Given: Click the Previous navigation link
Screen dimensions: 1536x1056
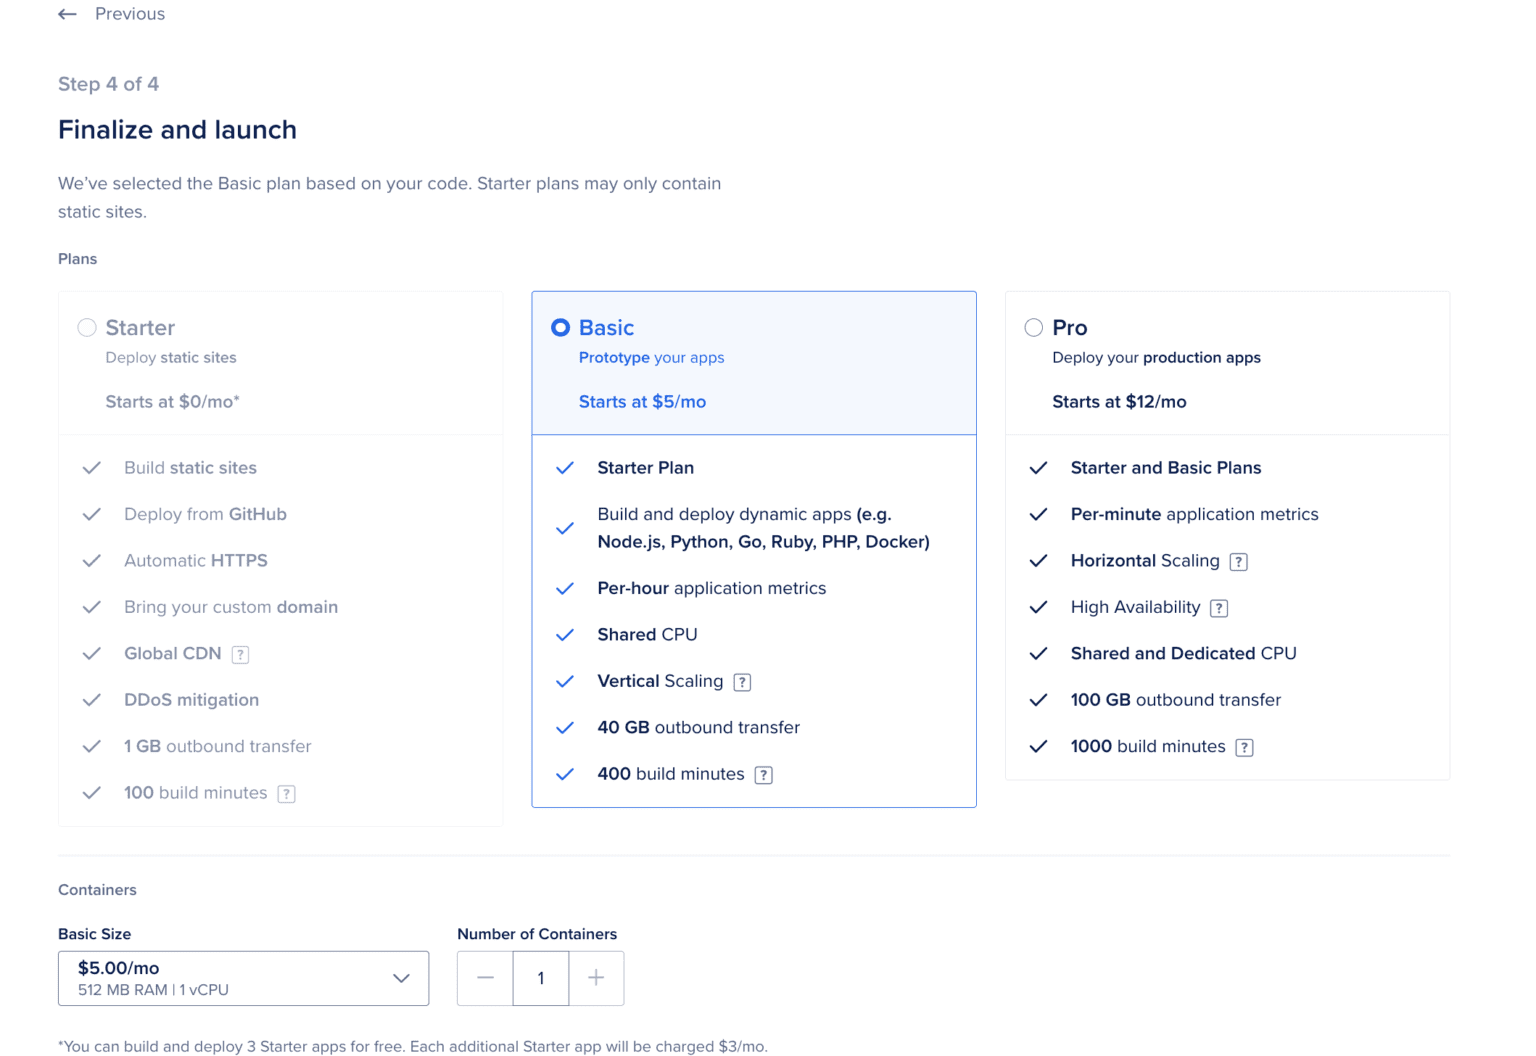Looking at the screenshot, I should 129,14.
